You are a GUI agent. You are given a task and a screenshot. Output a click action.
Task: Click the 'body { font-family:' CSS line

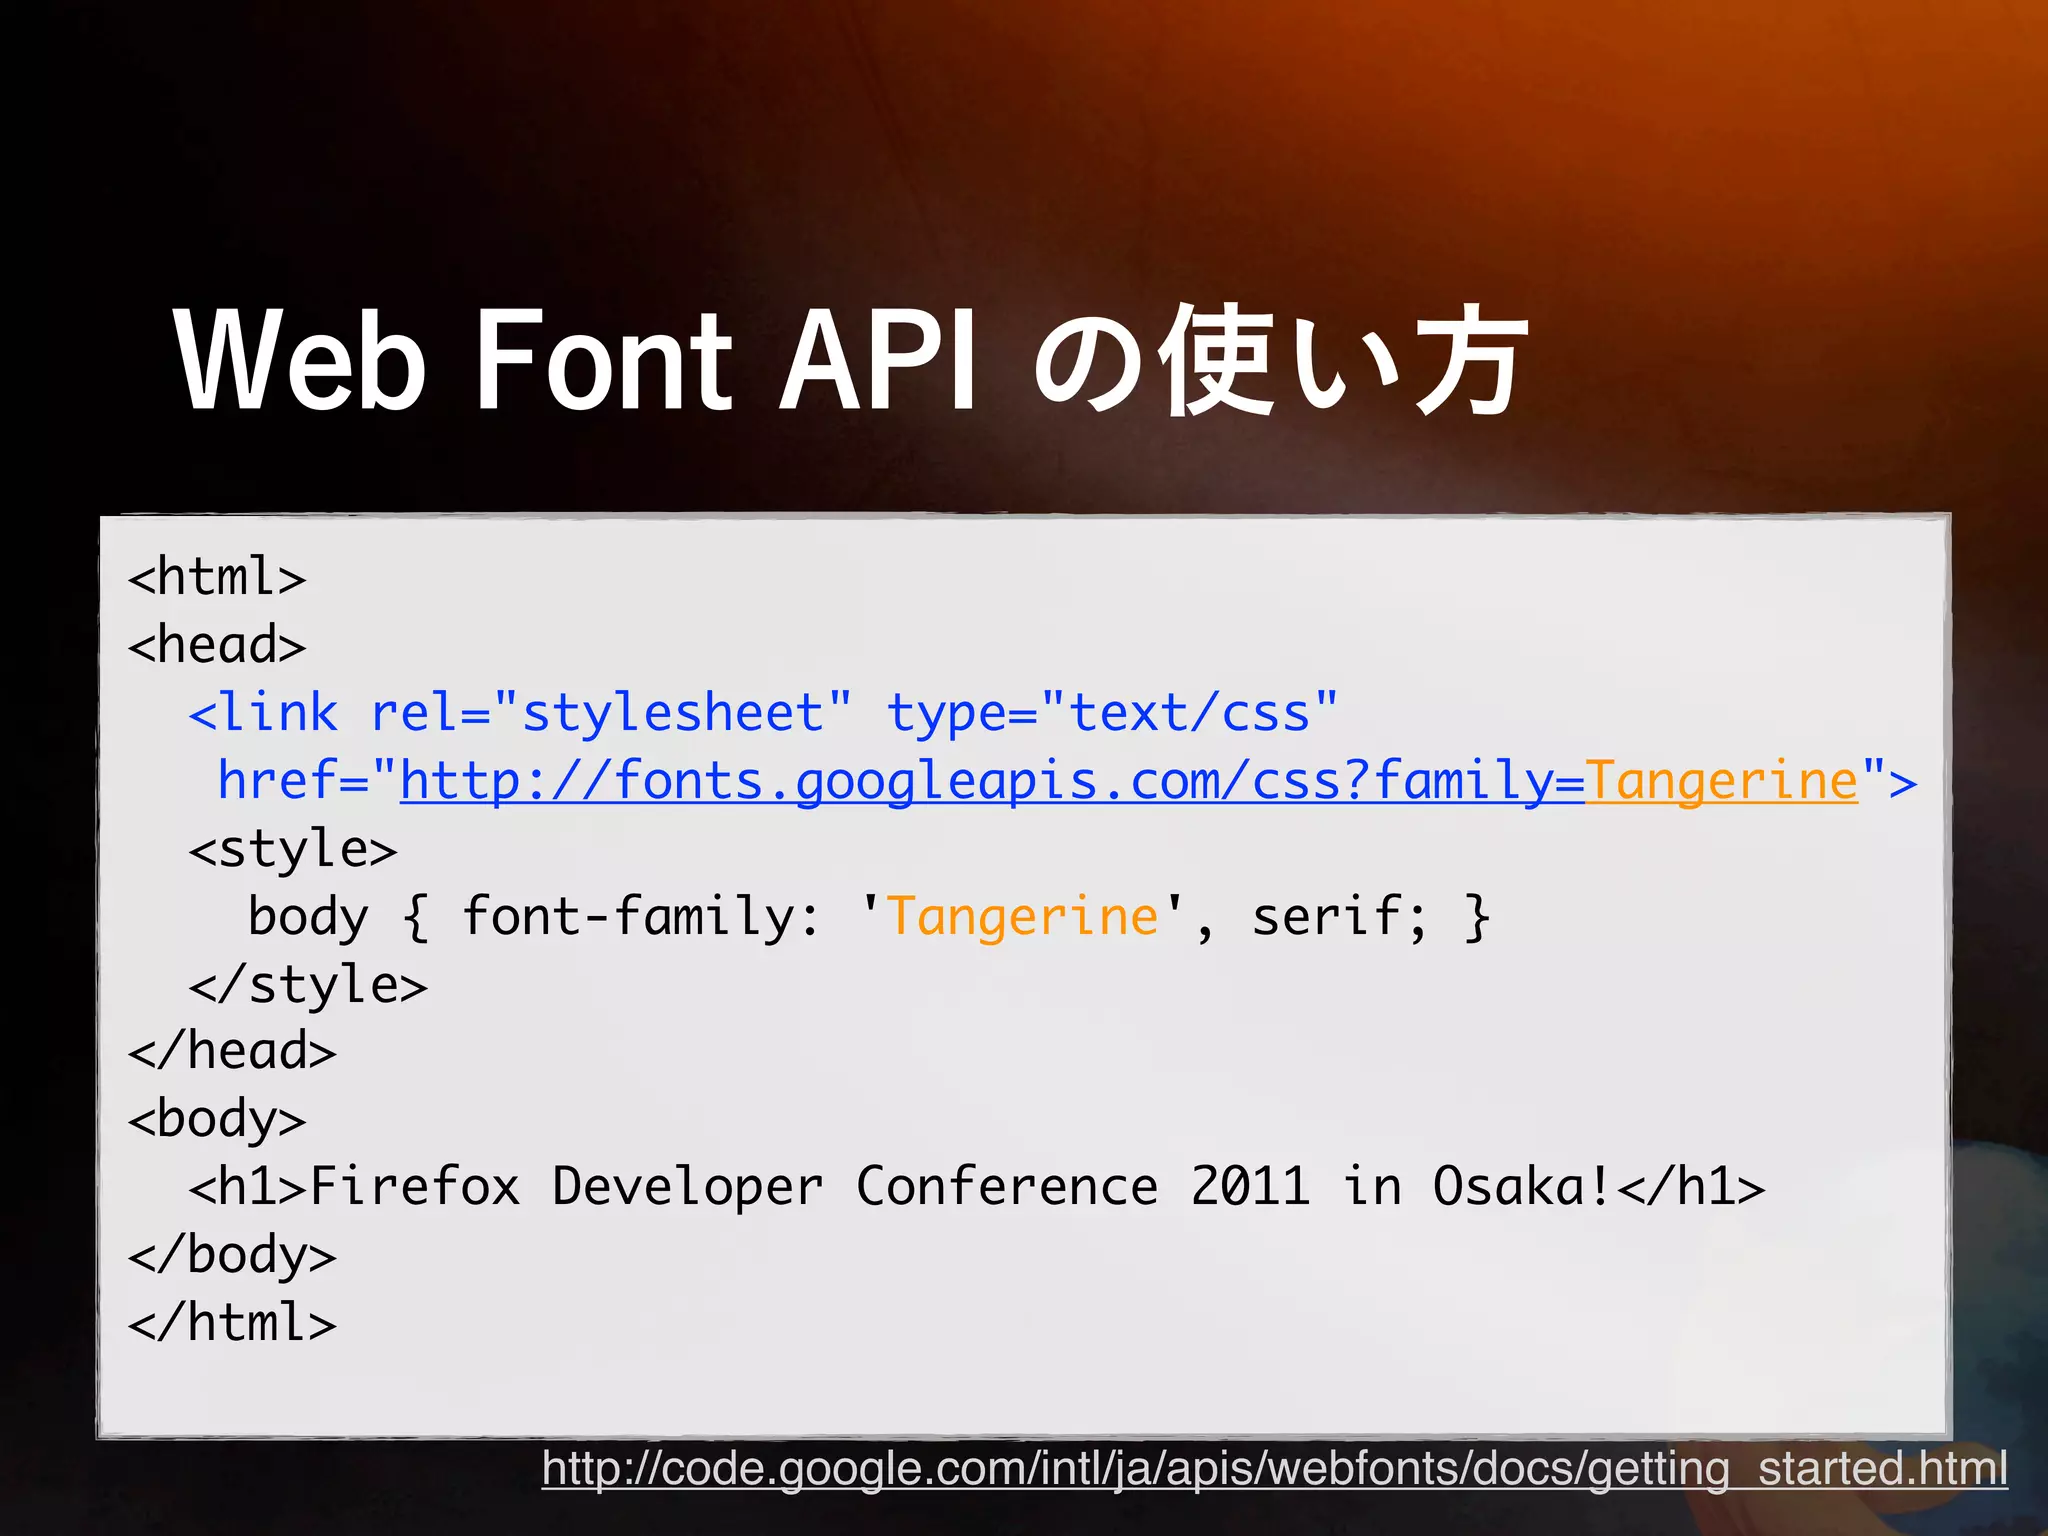869,917
